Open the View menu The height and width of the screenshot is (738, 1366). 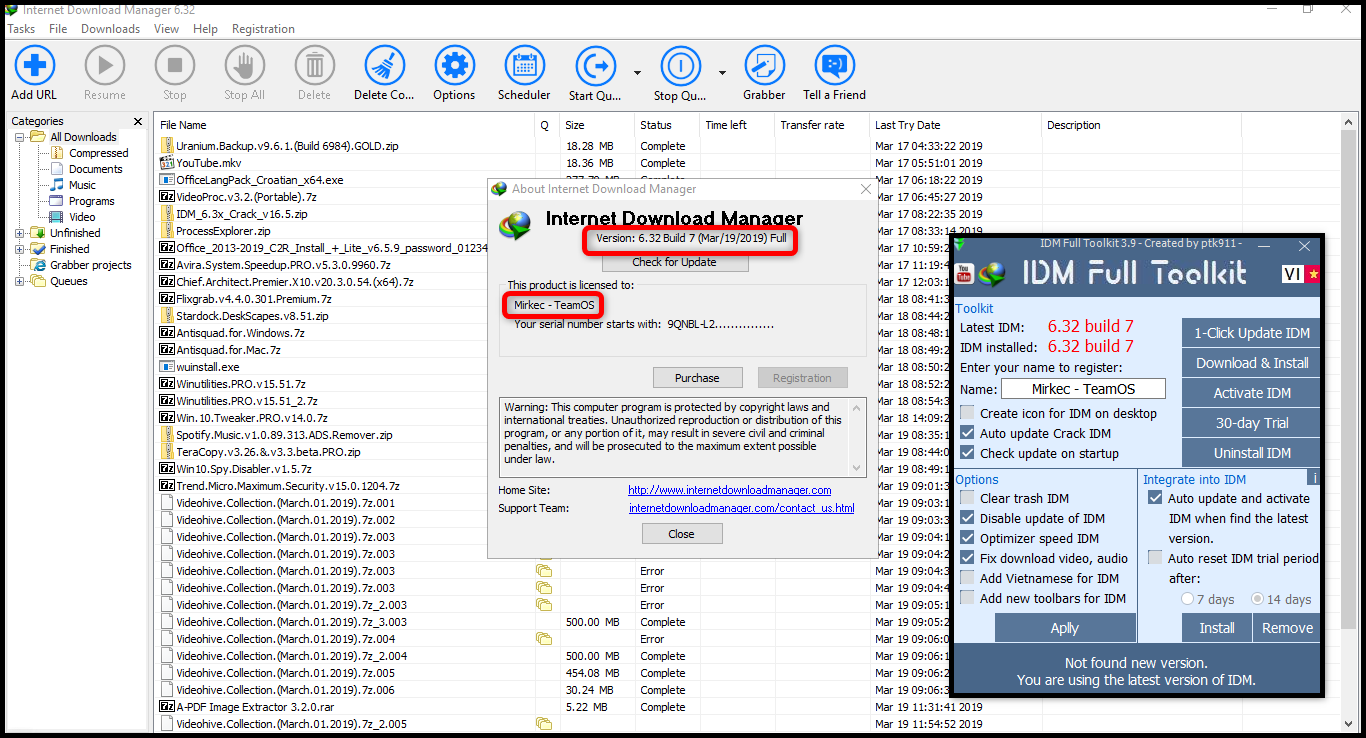pyautogui.click(x=167, y=29)
